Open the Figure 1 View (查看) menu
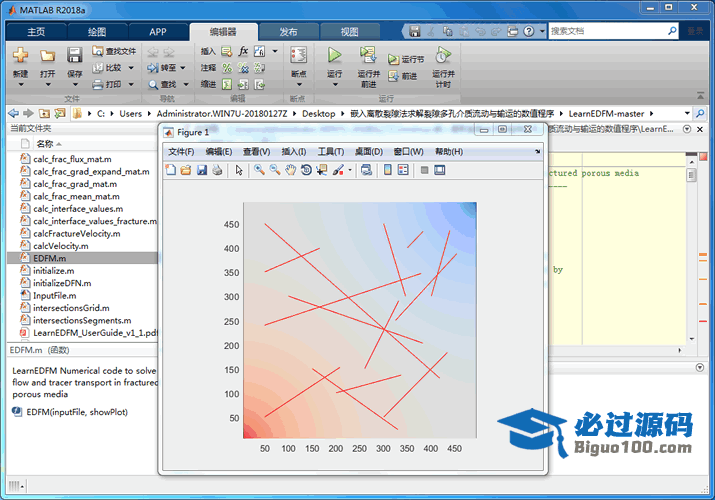The width and height of the screenshot is (715, 500). coord(256,152)
